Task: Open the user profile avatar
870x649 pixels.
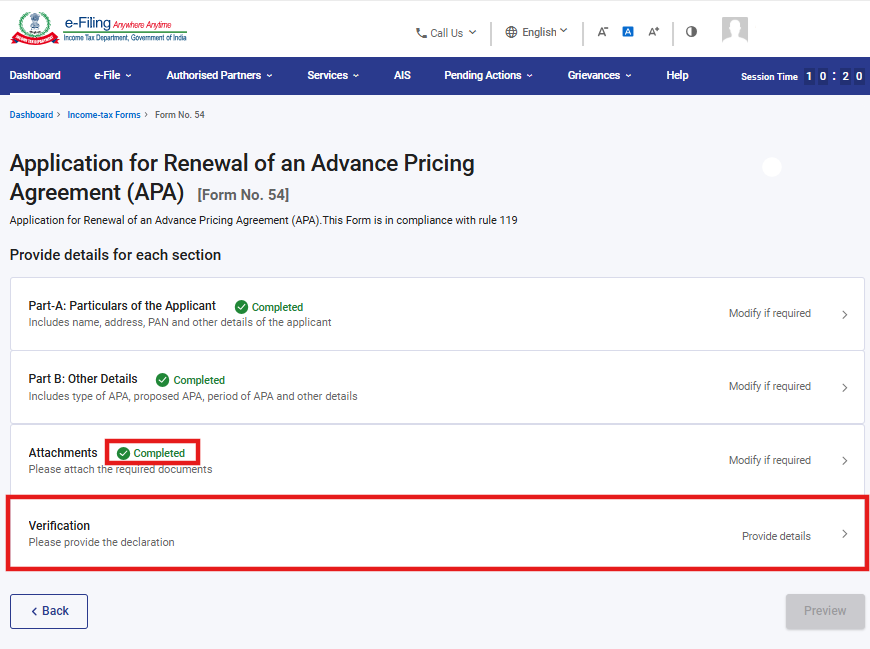Action: coord(735,30)
